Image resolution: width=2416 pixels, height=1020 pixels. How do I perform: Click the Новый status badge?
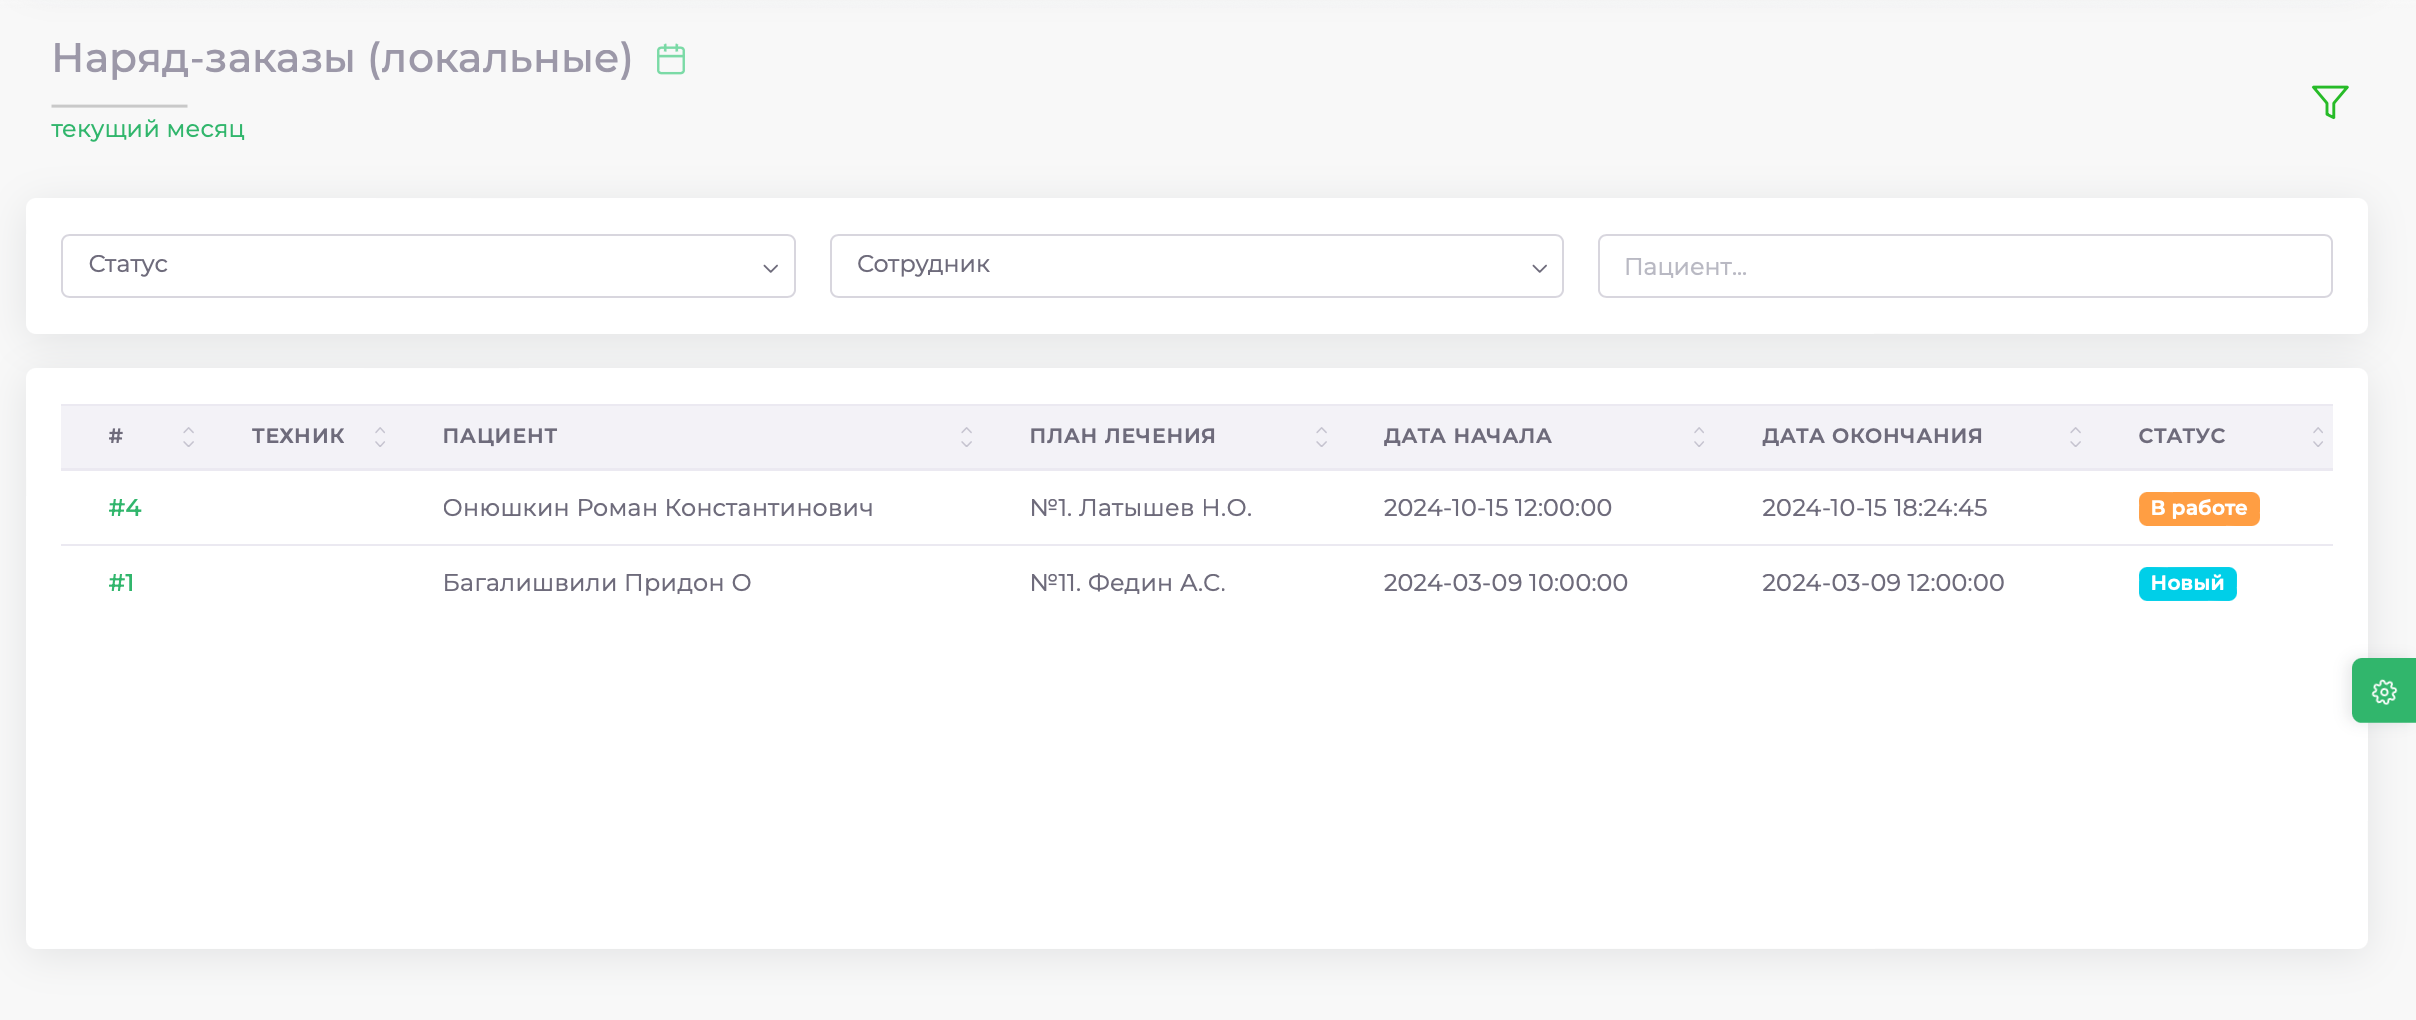point(2187,583)
